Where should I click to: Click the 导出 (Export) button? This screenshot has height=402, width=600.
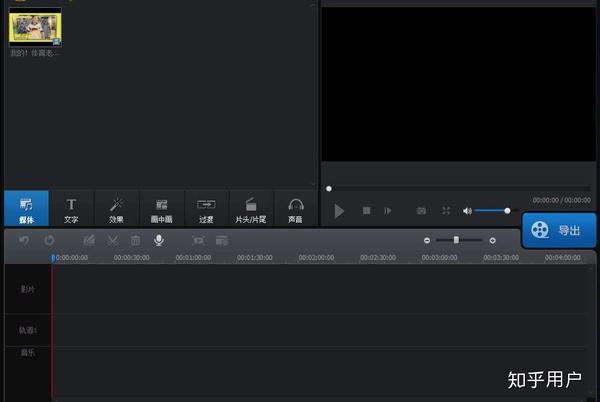[559, 230]
